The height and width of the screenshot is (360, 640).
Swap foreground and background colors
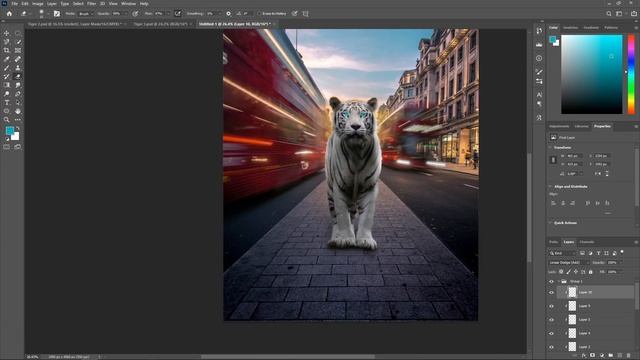18,129
